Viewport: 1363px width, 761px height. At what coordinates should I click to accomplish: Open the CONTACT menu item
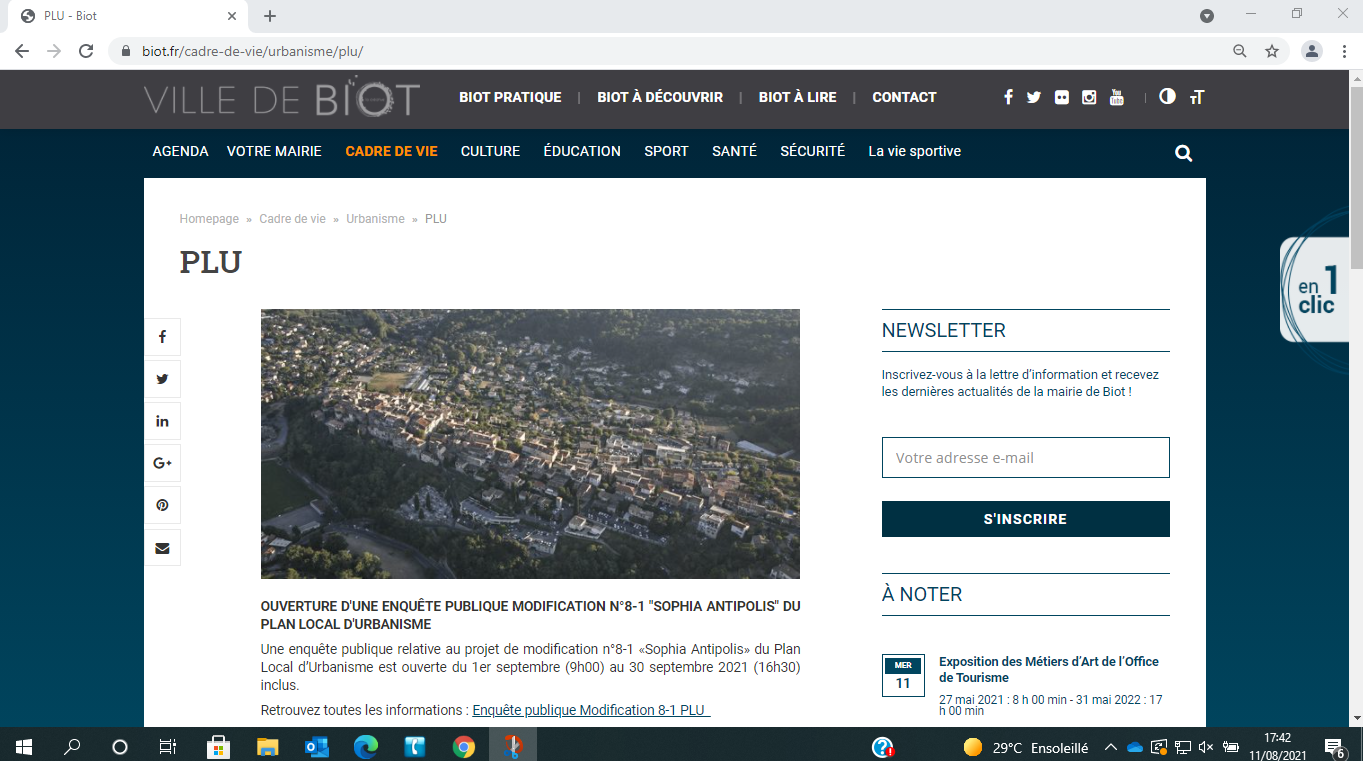(x=904, y=97)
